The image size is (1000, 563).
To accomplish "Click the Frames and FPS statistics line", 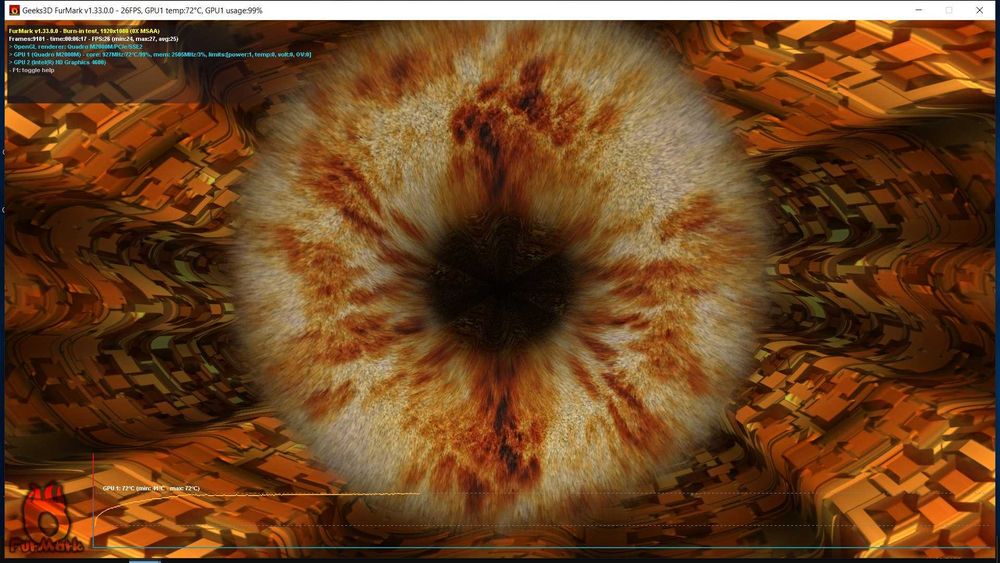I will pos(94,39).
